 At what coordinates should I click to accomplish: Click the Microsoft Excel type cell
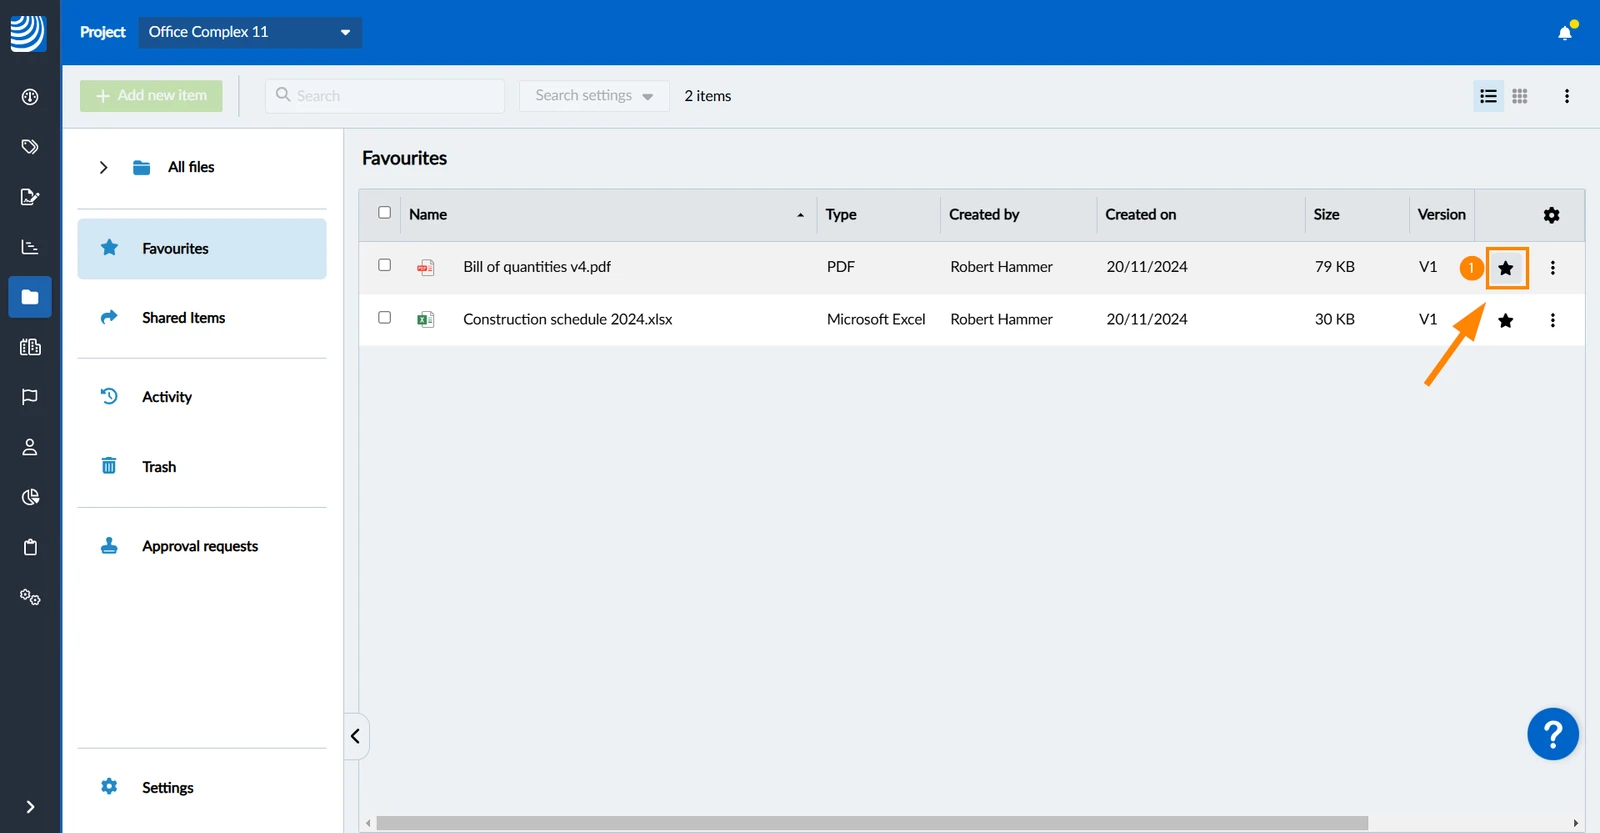tap(876, 320)
